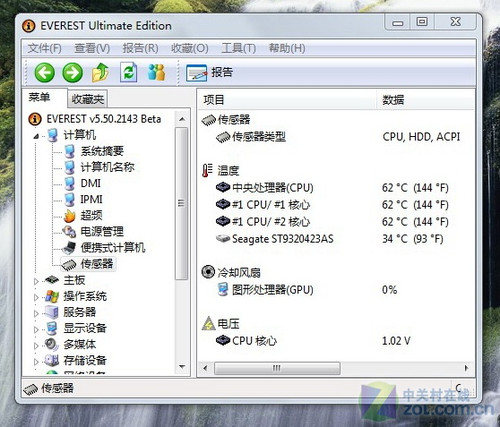Viewport: 500px width, 427px height.
Task: Click the 服务器 server icon
Action: coord(52,312)
